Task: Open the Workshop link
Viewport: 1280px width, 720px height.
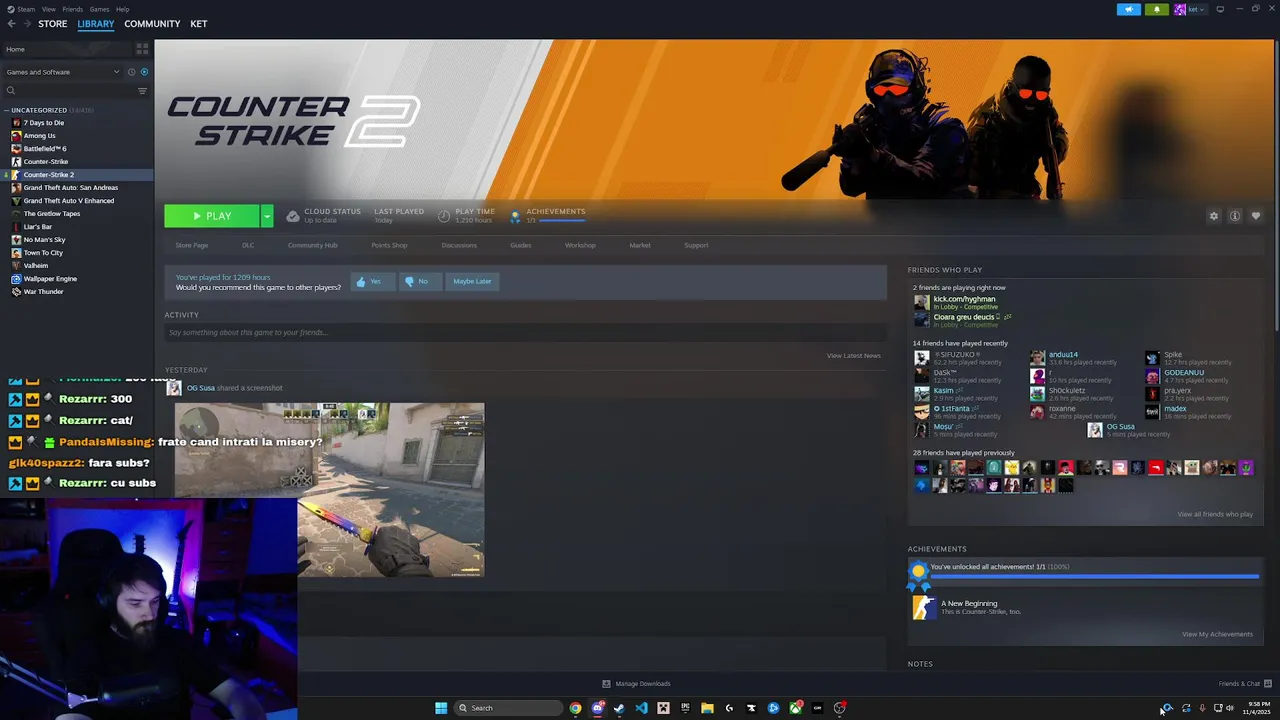Action: point(580,245)
